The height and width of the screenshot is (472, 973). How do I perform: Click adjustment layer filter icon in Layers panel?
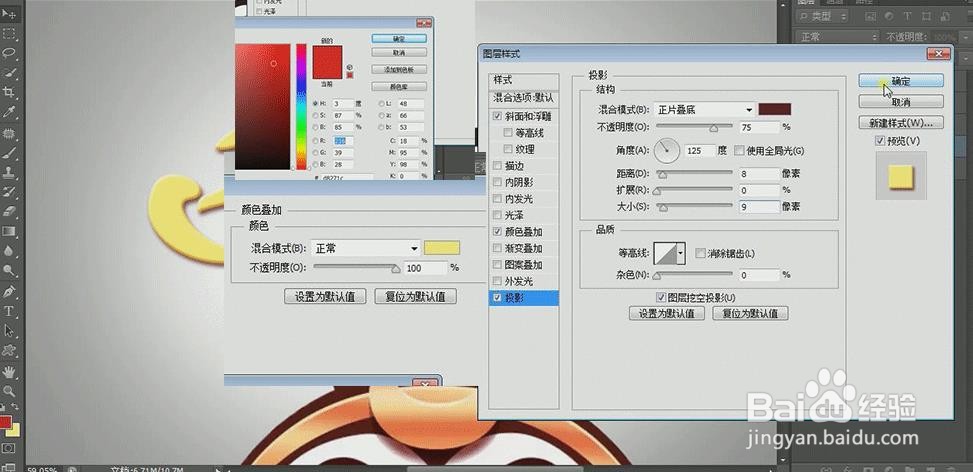pyautogui.click(x=888, y=17)
